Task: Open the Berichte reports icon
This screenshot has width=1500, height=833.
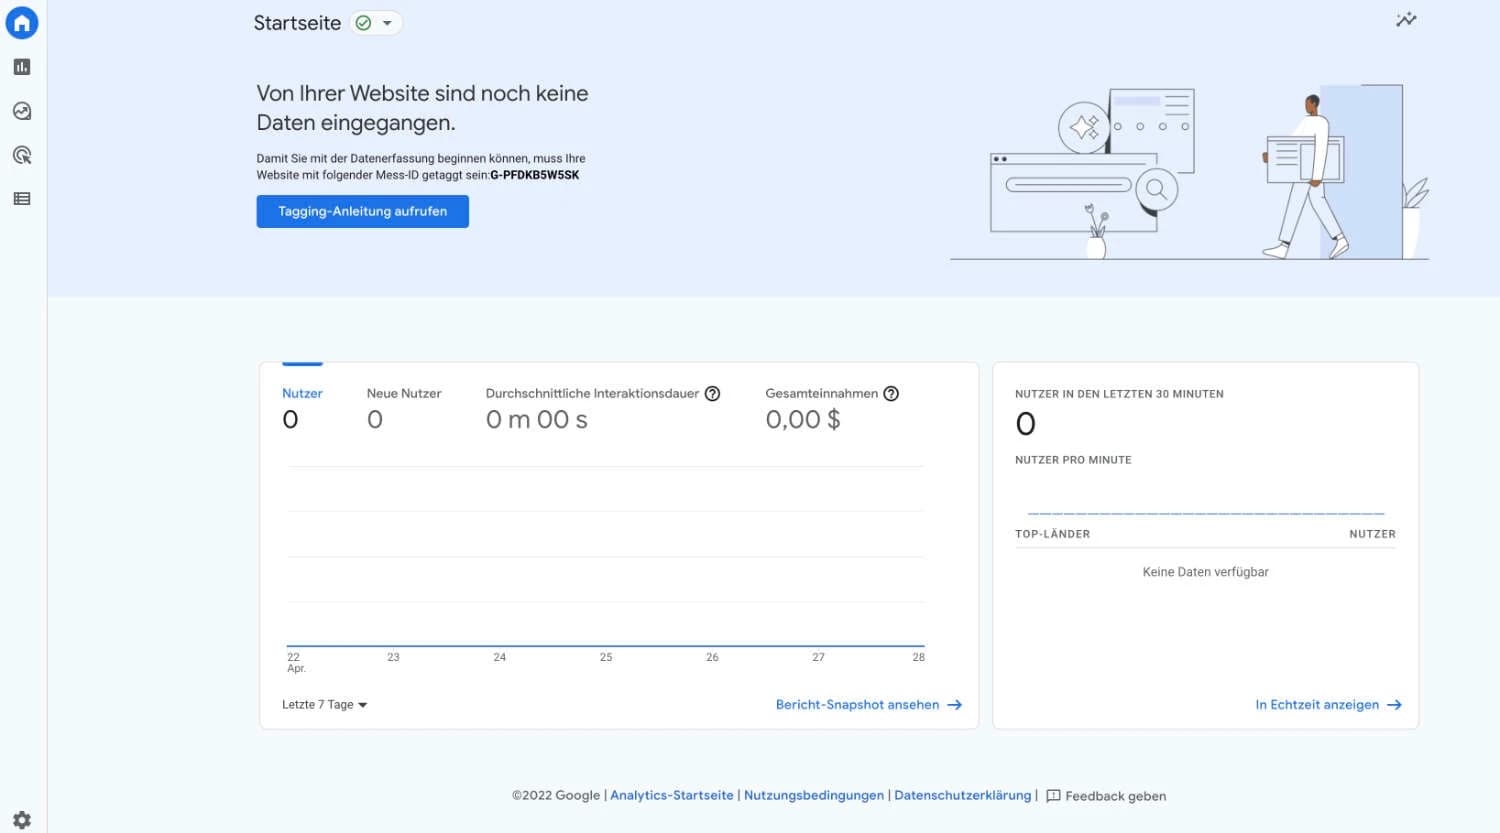Action: (21, 66)
